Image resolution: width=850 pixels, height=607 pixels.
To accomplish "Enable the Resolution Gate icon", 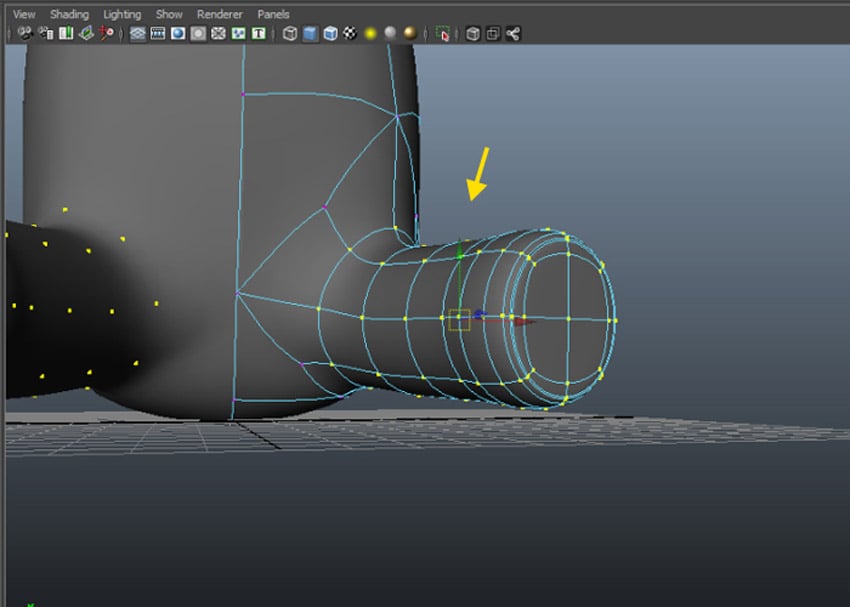I will pos(176,33).
